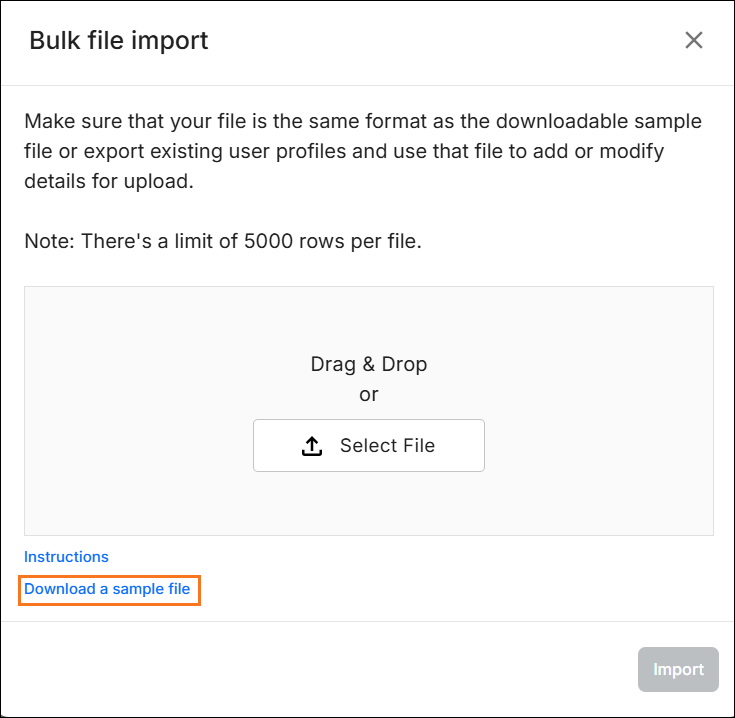The image size is (735, 718).
Task: Click the Drag & Drop text
Action: 368,364
